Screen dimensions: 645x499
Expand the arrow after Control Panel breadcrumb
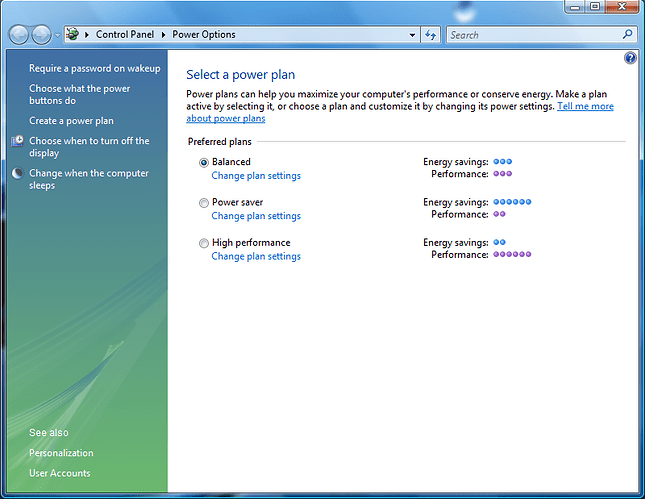tap(164, 35)
